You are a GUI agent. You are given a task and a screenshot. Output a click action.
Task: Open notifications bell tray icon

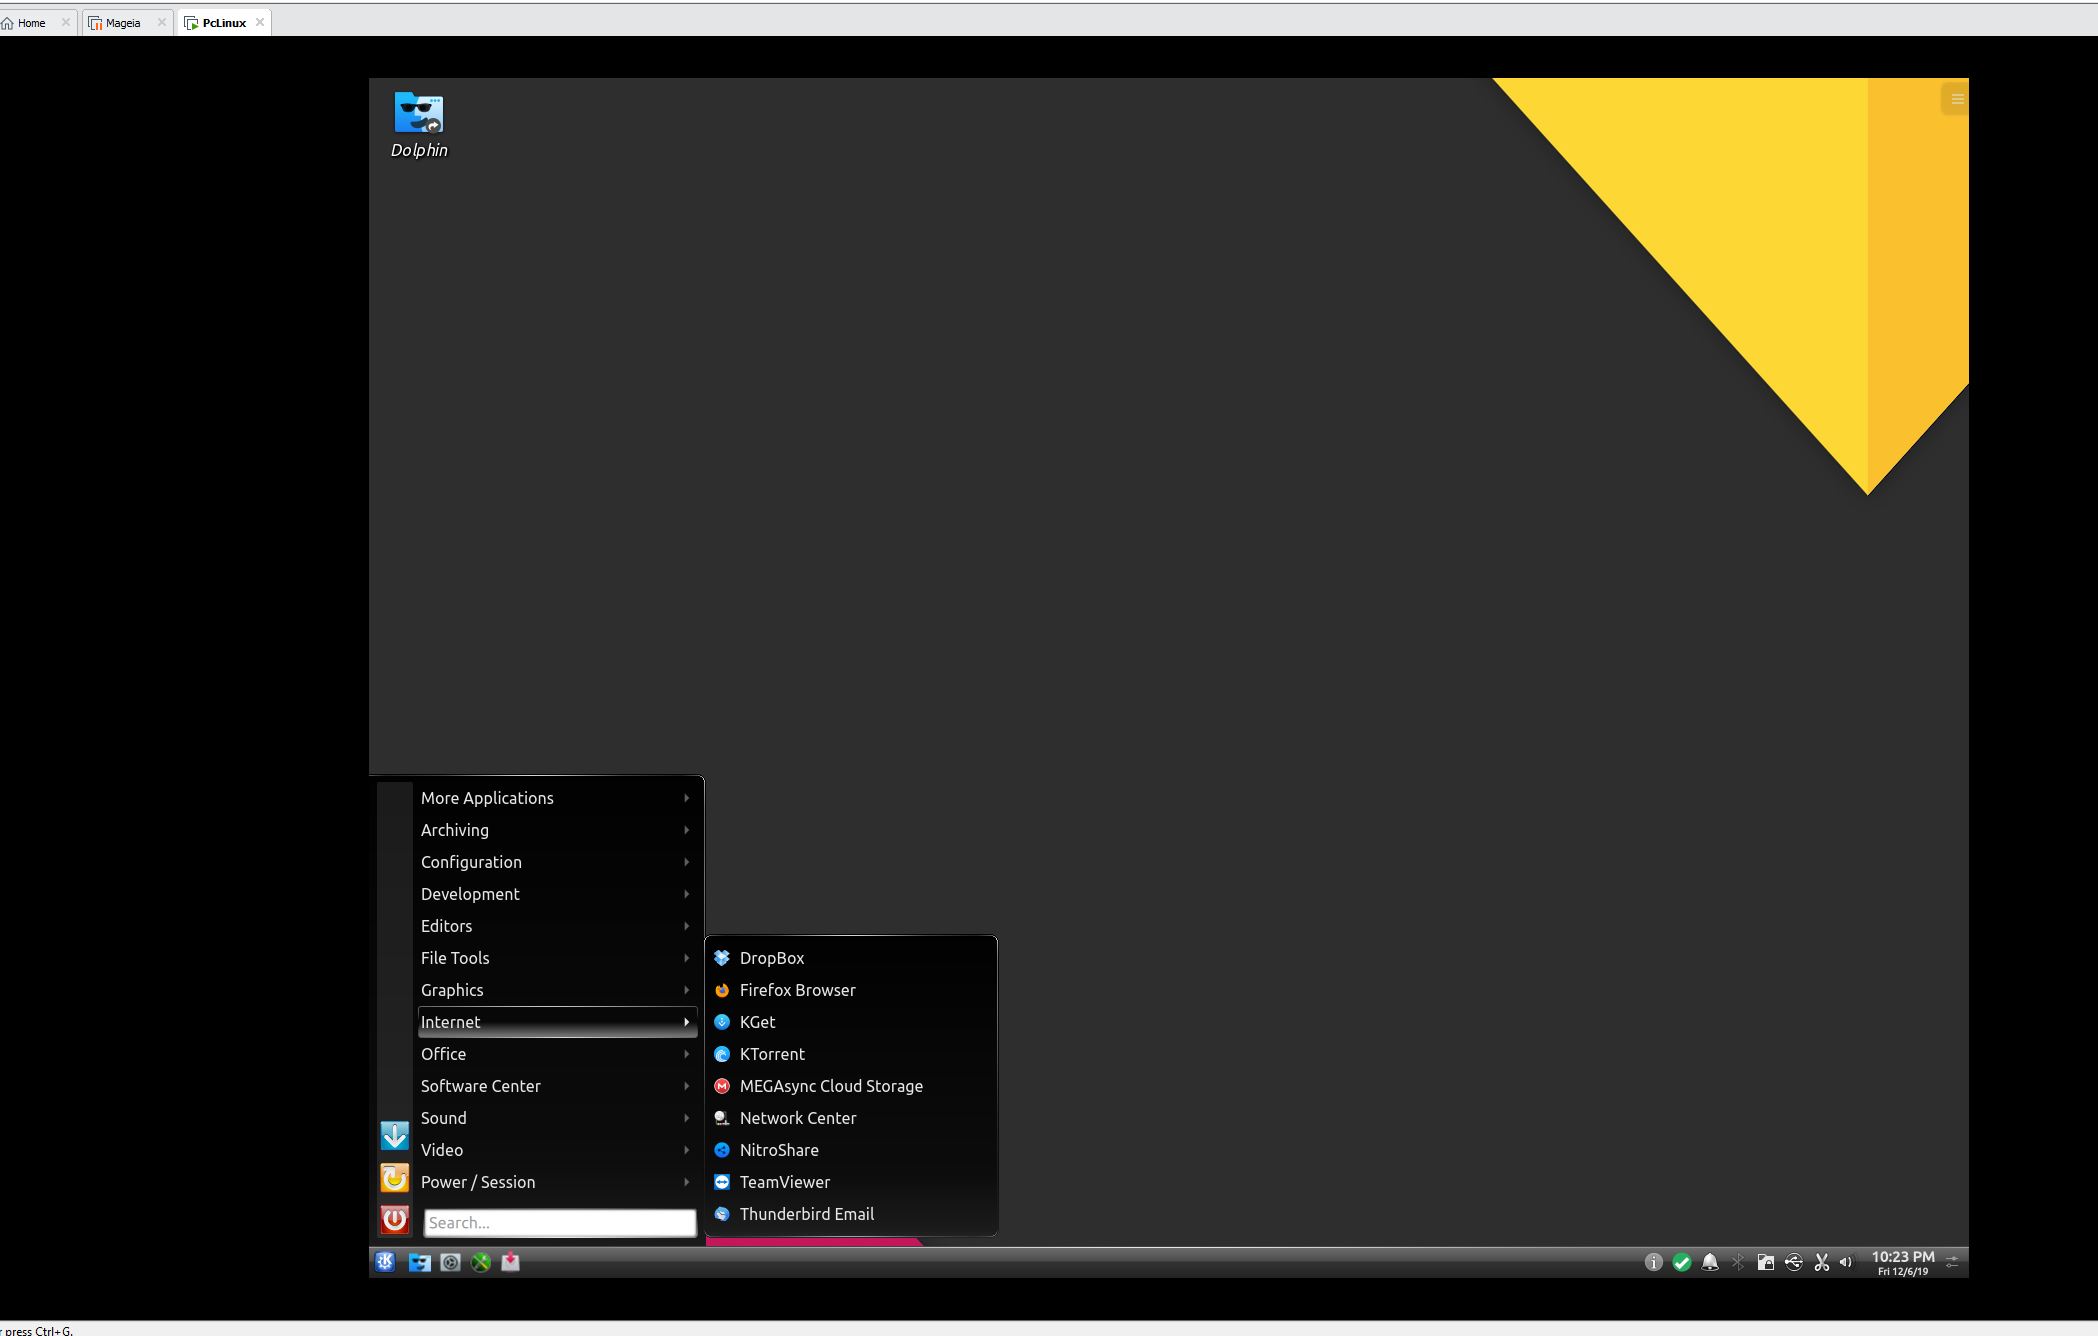1710,1262
